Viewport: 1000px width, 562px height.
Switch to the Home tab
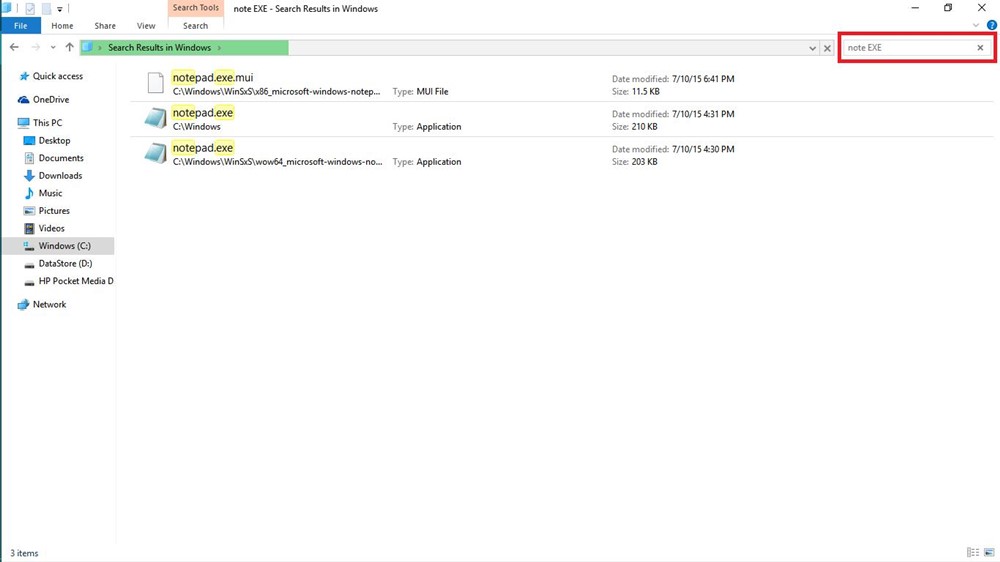click(62, 26)
